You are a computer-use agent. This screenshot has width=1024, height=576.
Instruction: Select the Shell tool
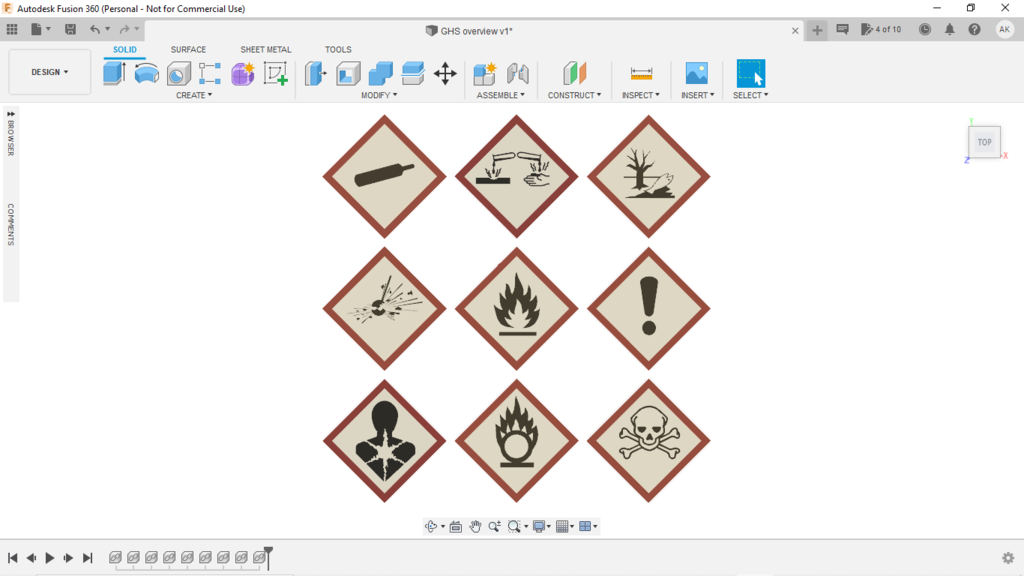click(348, 74)
